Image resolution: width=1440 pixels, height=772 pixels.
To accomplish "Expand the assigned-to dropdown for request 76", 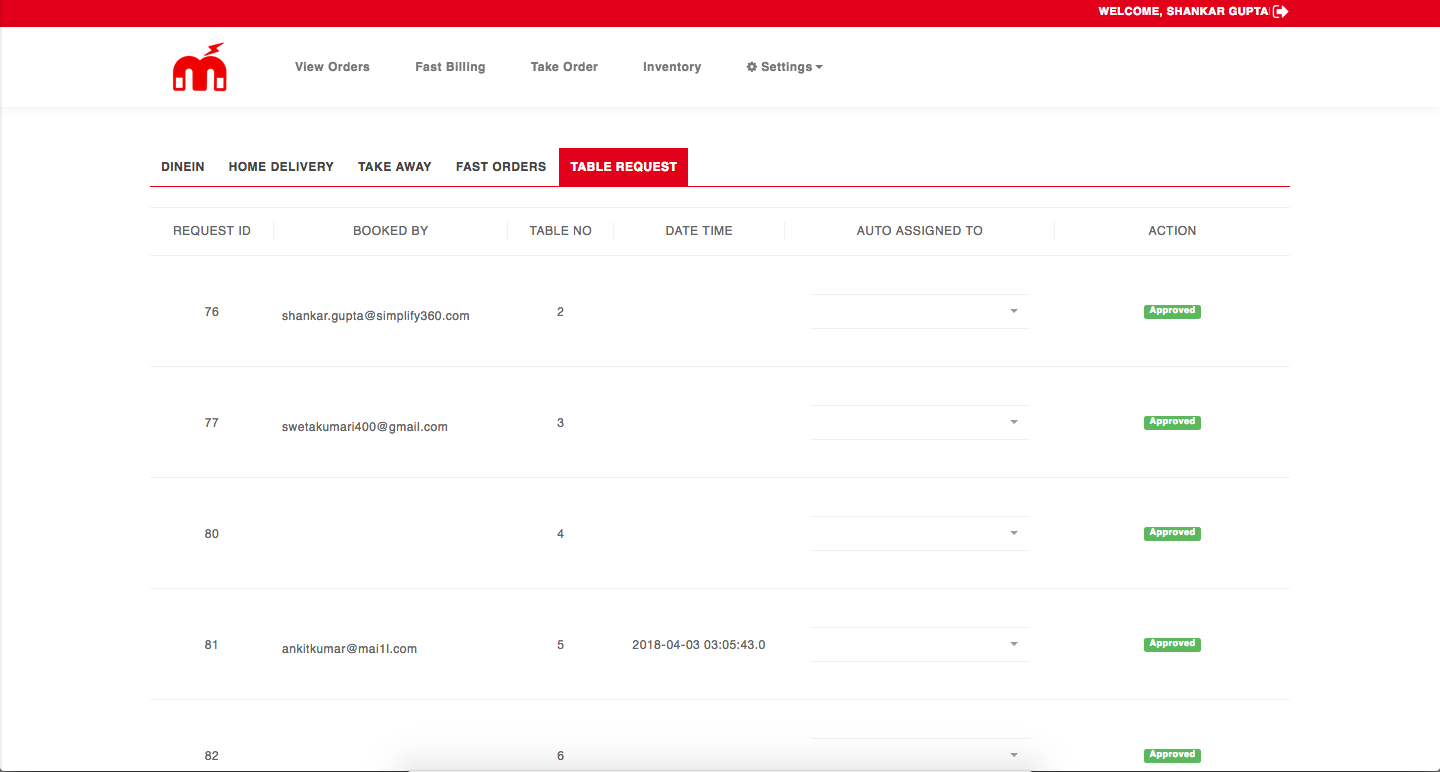I will click(920, 311).
